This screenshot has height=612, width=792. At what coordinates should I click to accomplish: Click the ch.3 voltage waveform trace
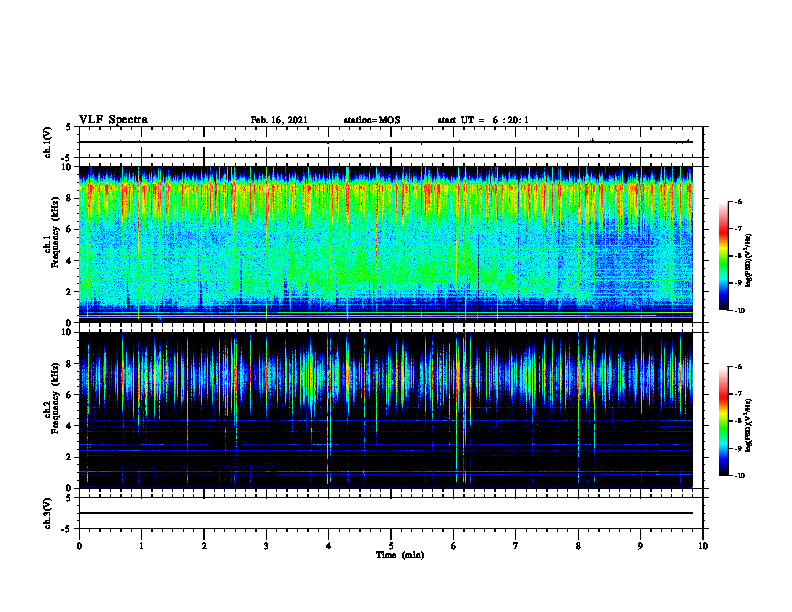pyautogui.click(x=385, y=513)
